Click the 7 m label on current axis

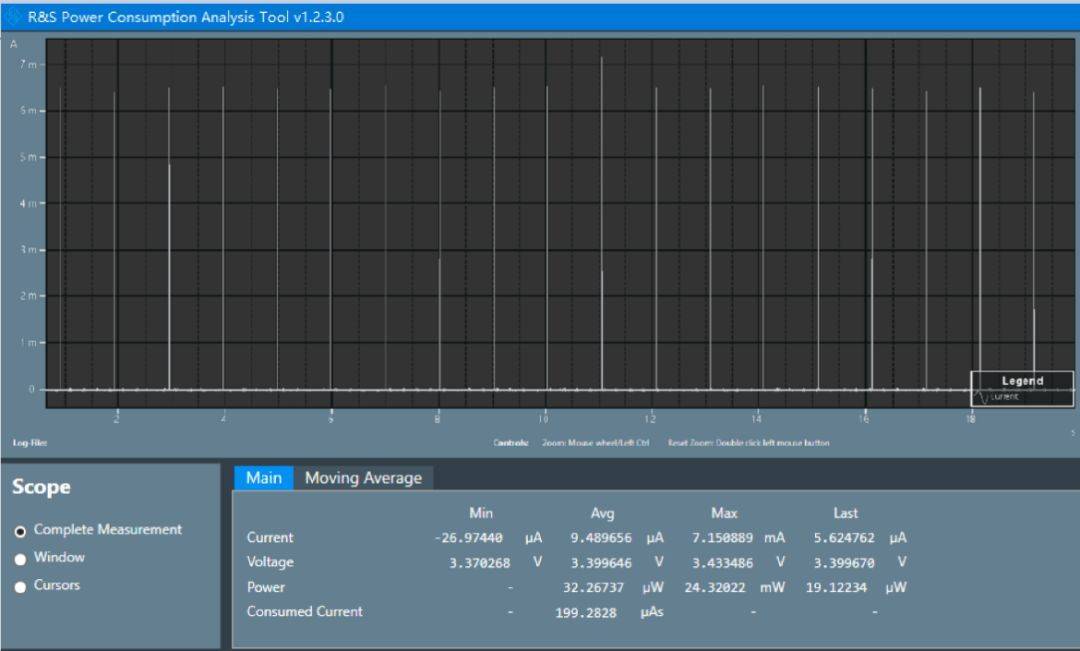tap(29, 64)
